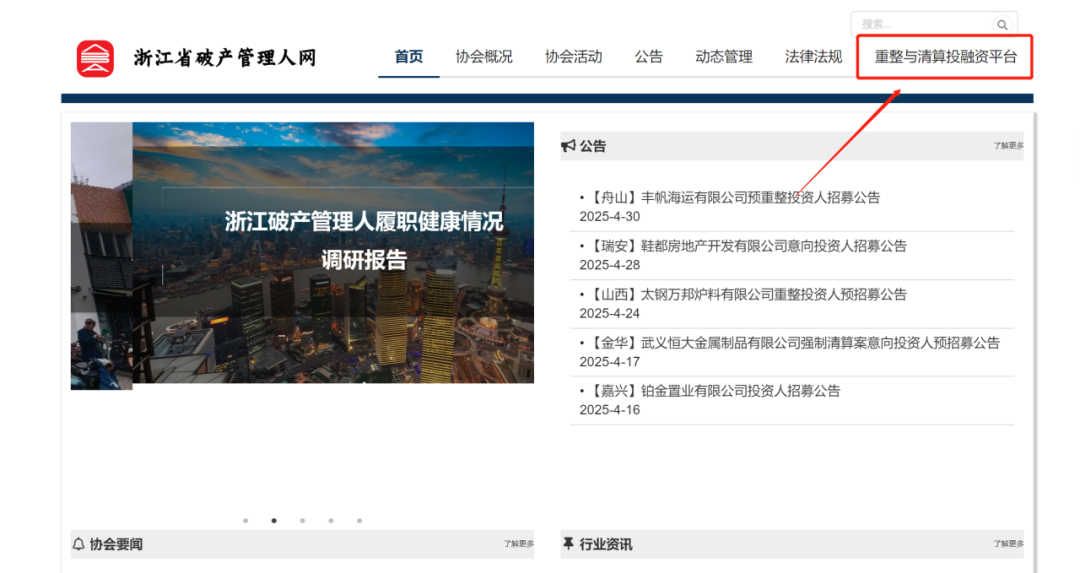The width and height of the screenshot is (1080, 573).
Task: Click the bell icon beside 协会要闻
Action: (79, 544)
